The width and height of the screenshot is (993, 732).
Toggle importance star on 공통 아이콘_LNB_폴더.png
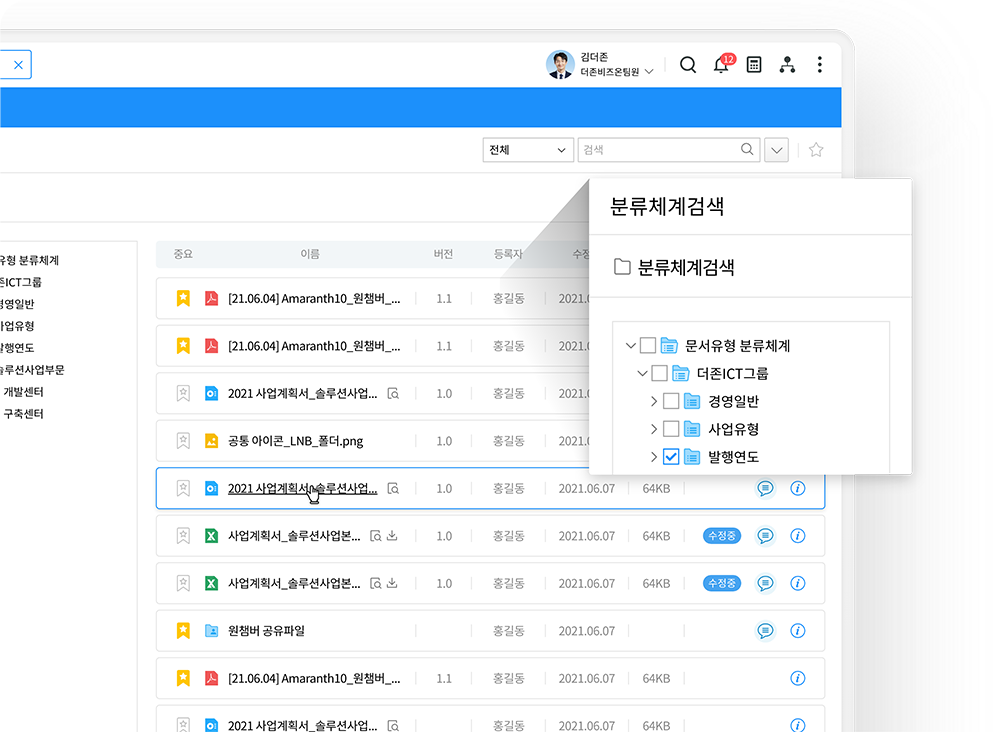pos(183,441)
